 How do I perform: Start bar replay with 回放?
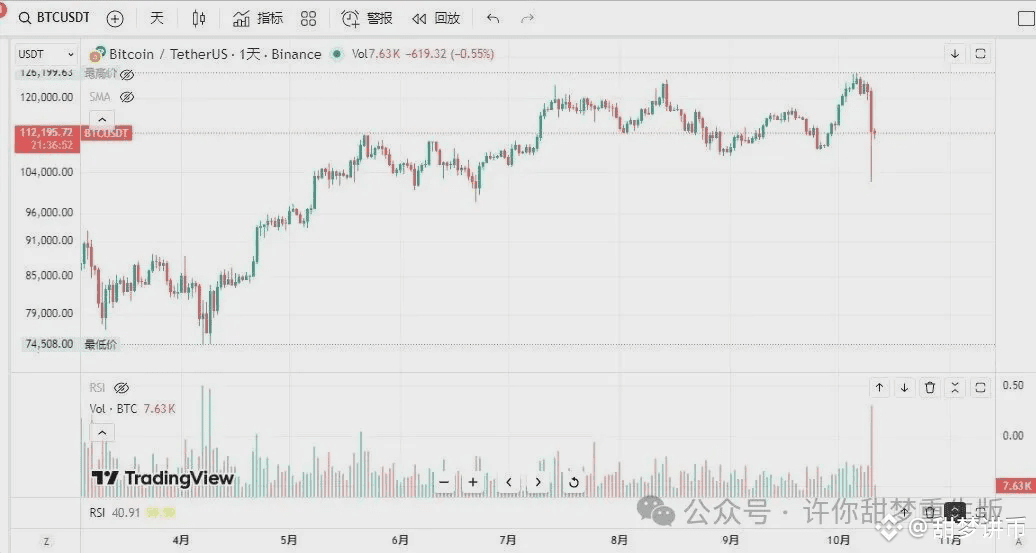click(436, 18)
